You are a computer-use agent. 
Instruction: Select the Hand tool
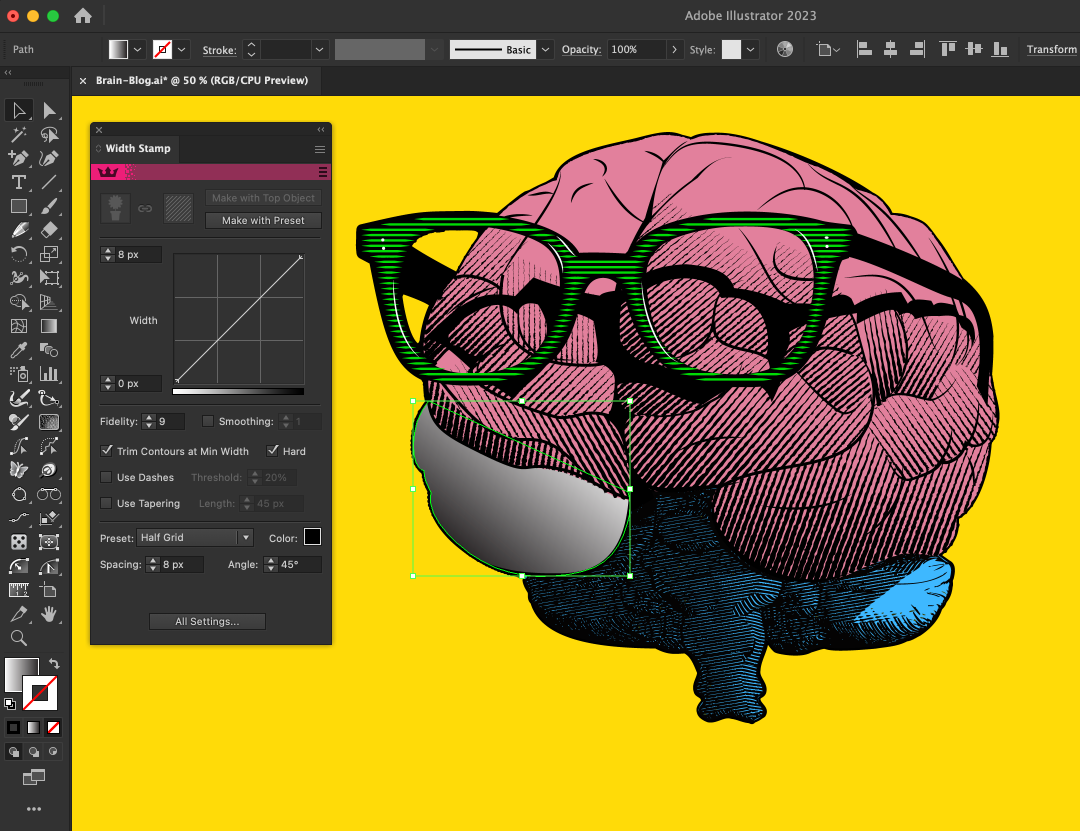49,614
